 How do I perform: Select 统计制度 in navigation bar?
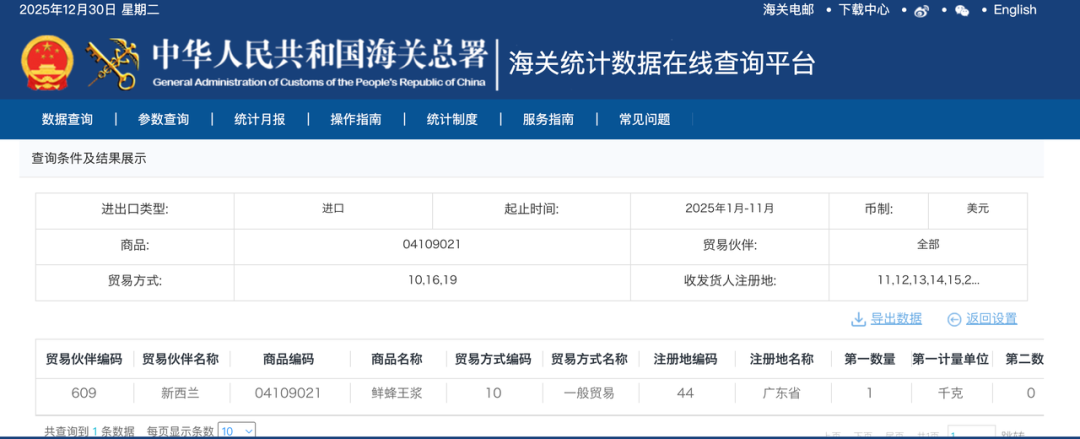click(x=452, y=119)
